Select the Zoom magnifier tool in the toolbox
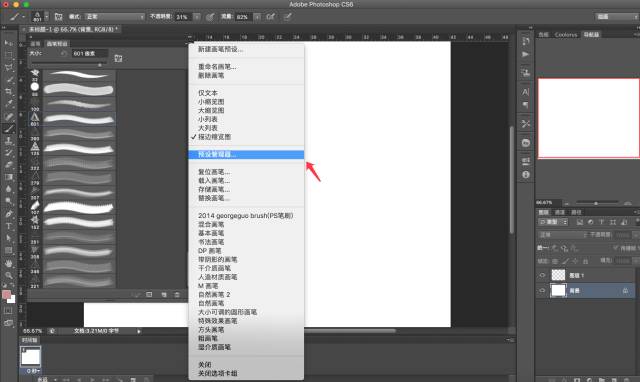Image resolution: width=640 pixels, height=382 pixels. [9, 275]
